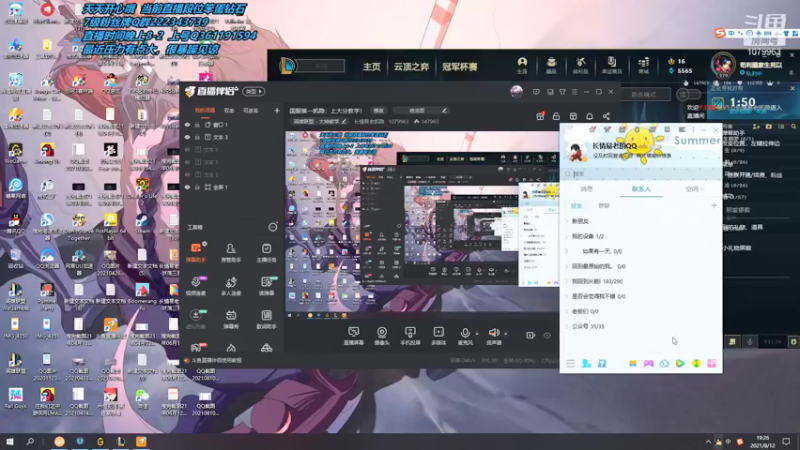
Task: Expand the 如果有一天 0/0 group
Action: [566, 251]
